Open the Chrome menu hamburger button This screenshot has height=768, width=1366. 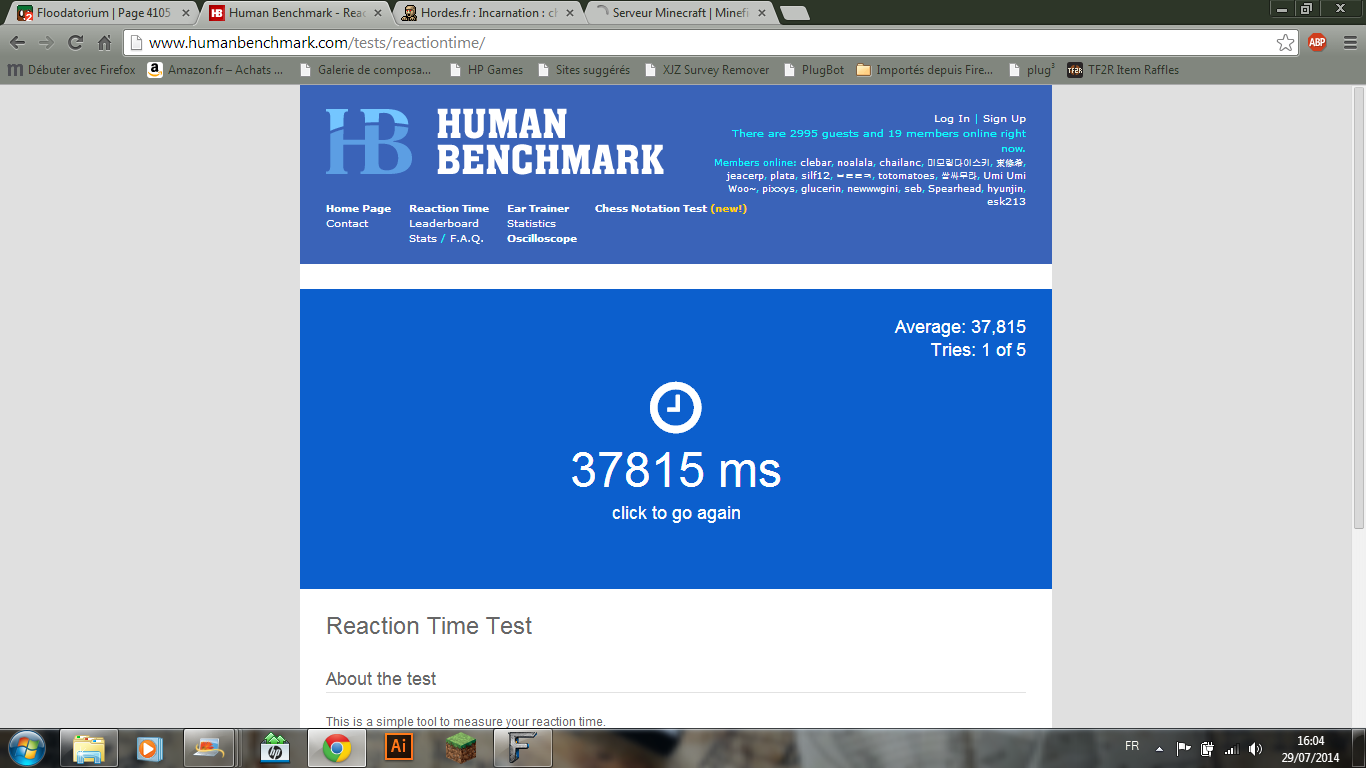[1347, 43]
